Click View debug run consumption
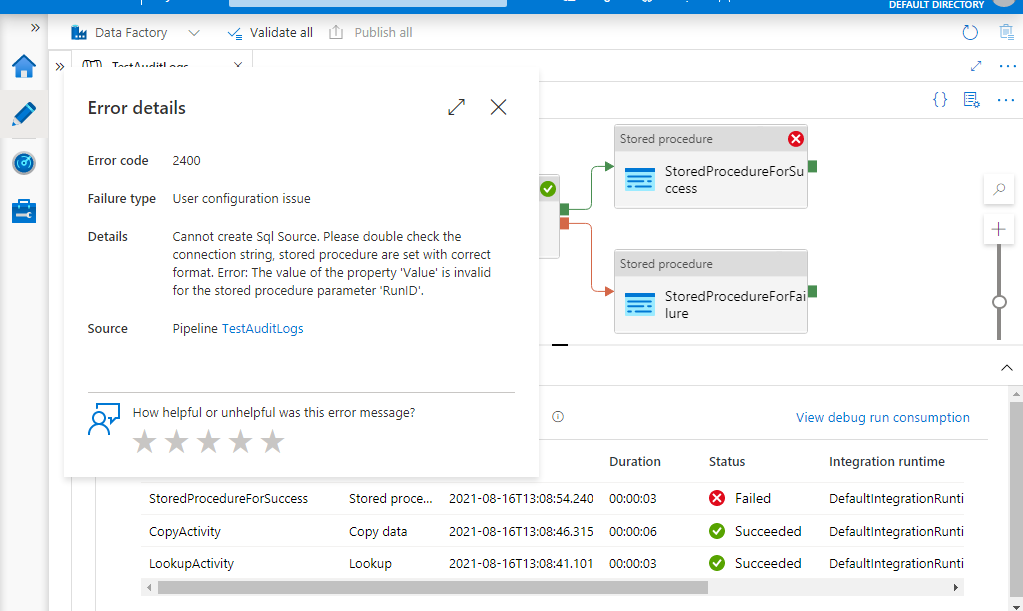 pos(882,417)
